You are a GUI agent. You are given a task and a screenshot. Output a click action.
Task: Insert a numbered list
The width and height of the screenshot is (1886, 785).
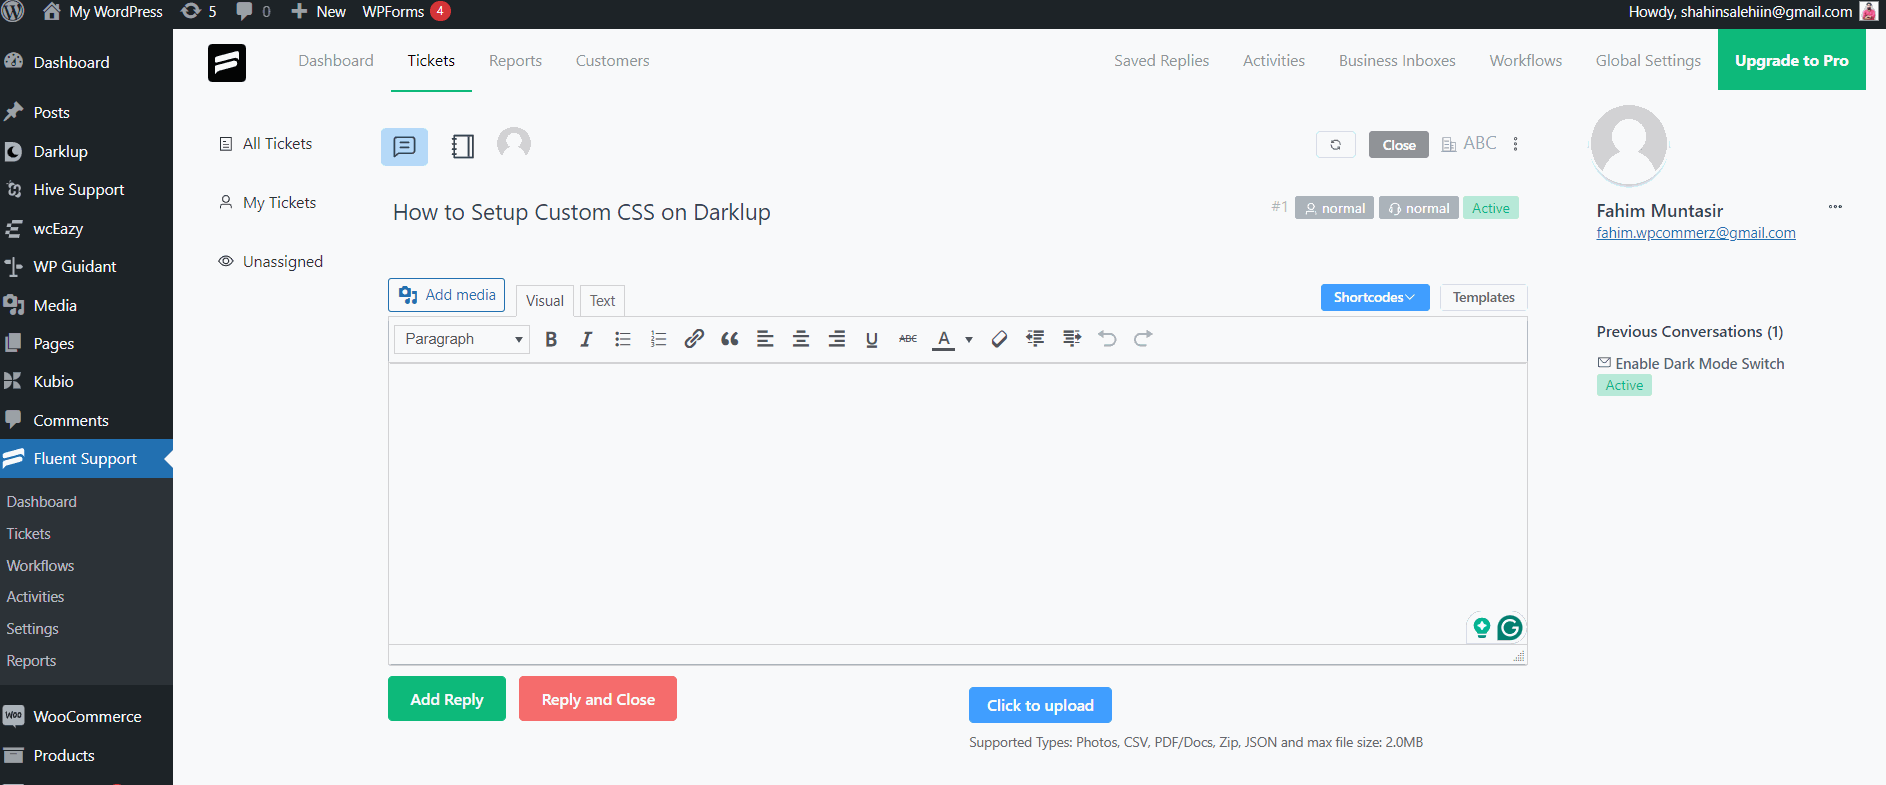click(x=658, y=339)
